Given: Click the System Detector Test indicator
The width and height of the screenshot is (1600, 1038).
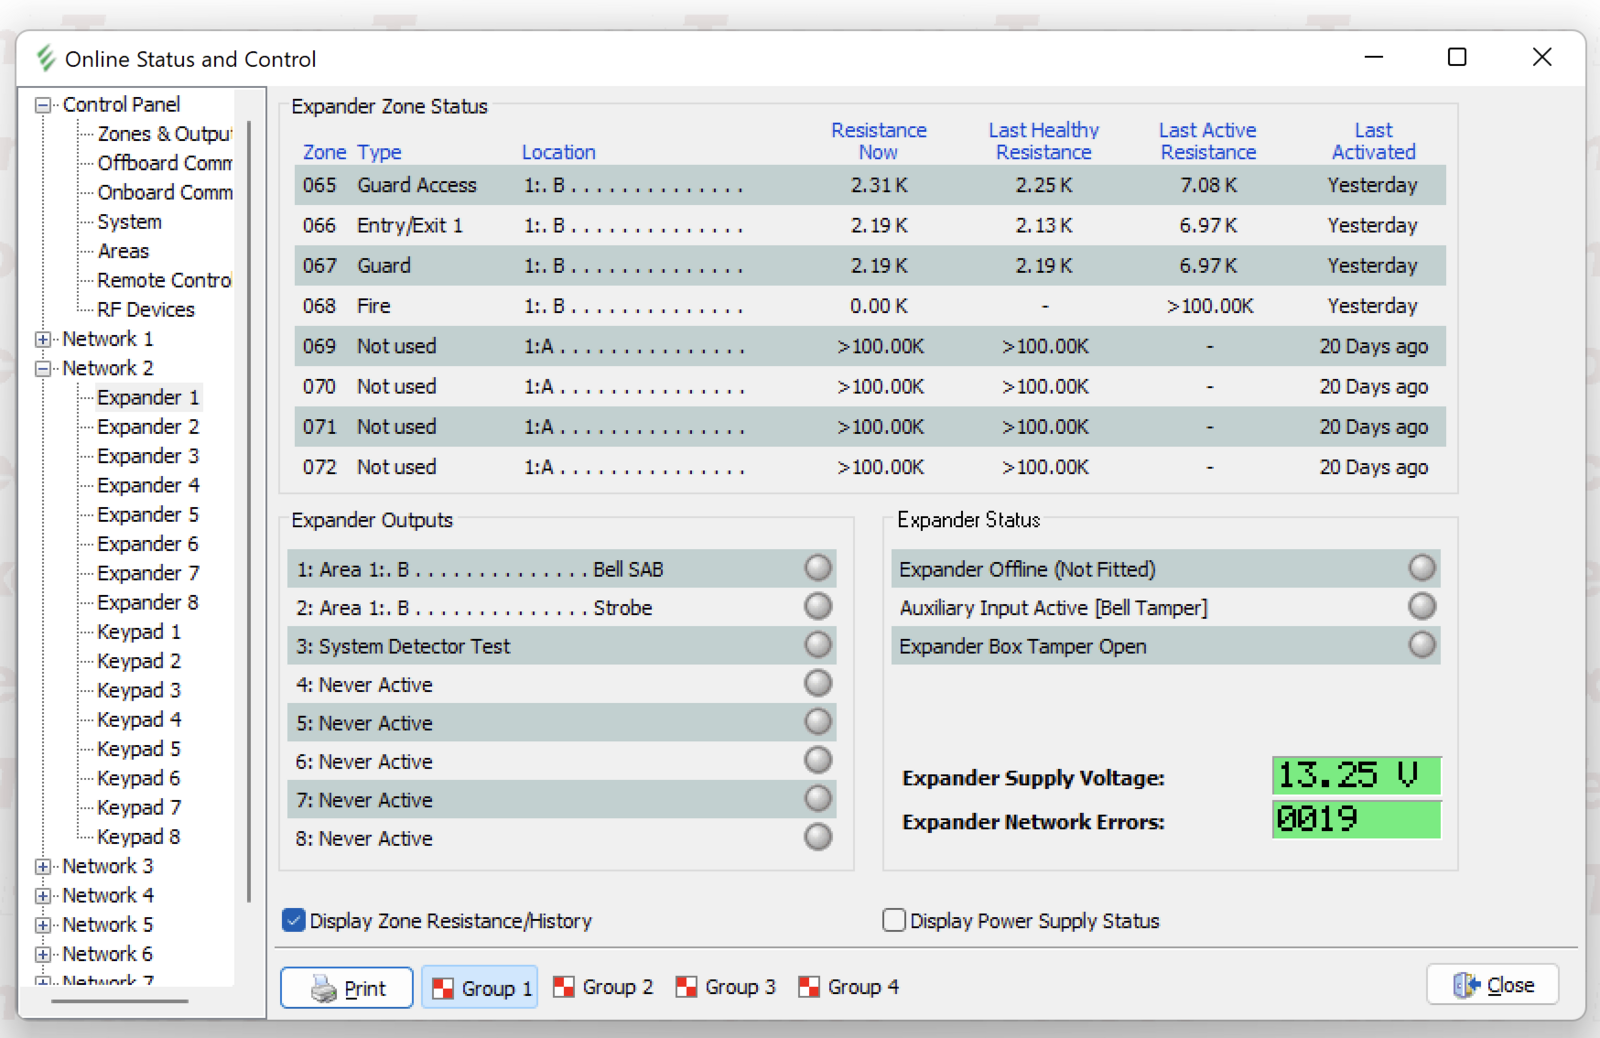Looking at the screenshot, I should 818,645.
